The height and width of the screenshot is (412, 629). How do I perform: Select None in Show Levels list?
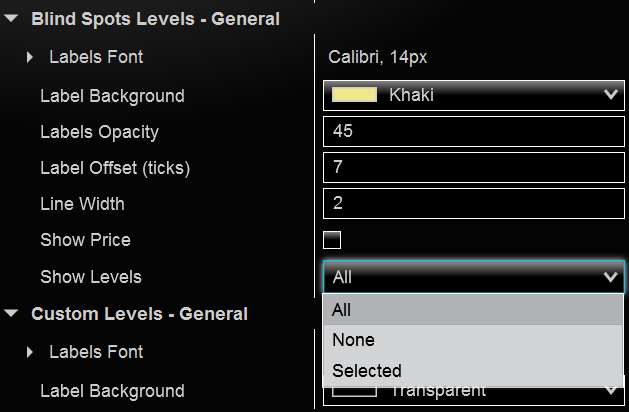coord(474,340)
